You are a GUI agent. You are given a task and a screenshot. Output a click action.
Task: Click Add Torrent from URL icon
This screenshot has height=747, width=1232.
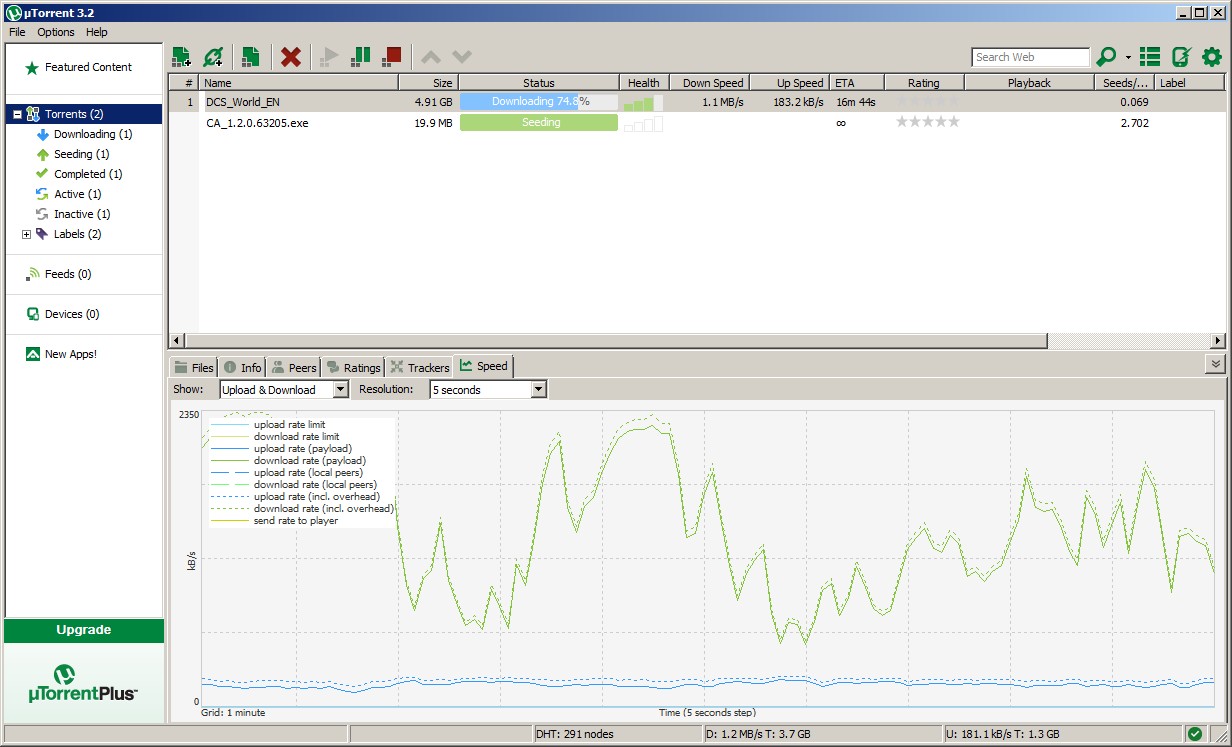(213, 57)
